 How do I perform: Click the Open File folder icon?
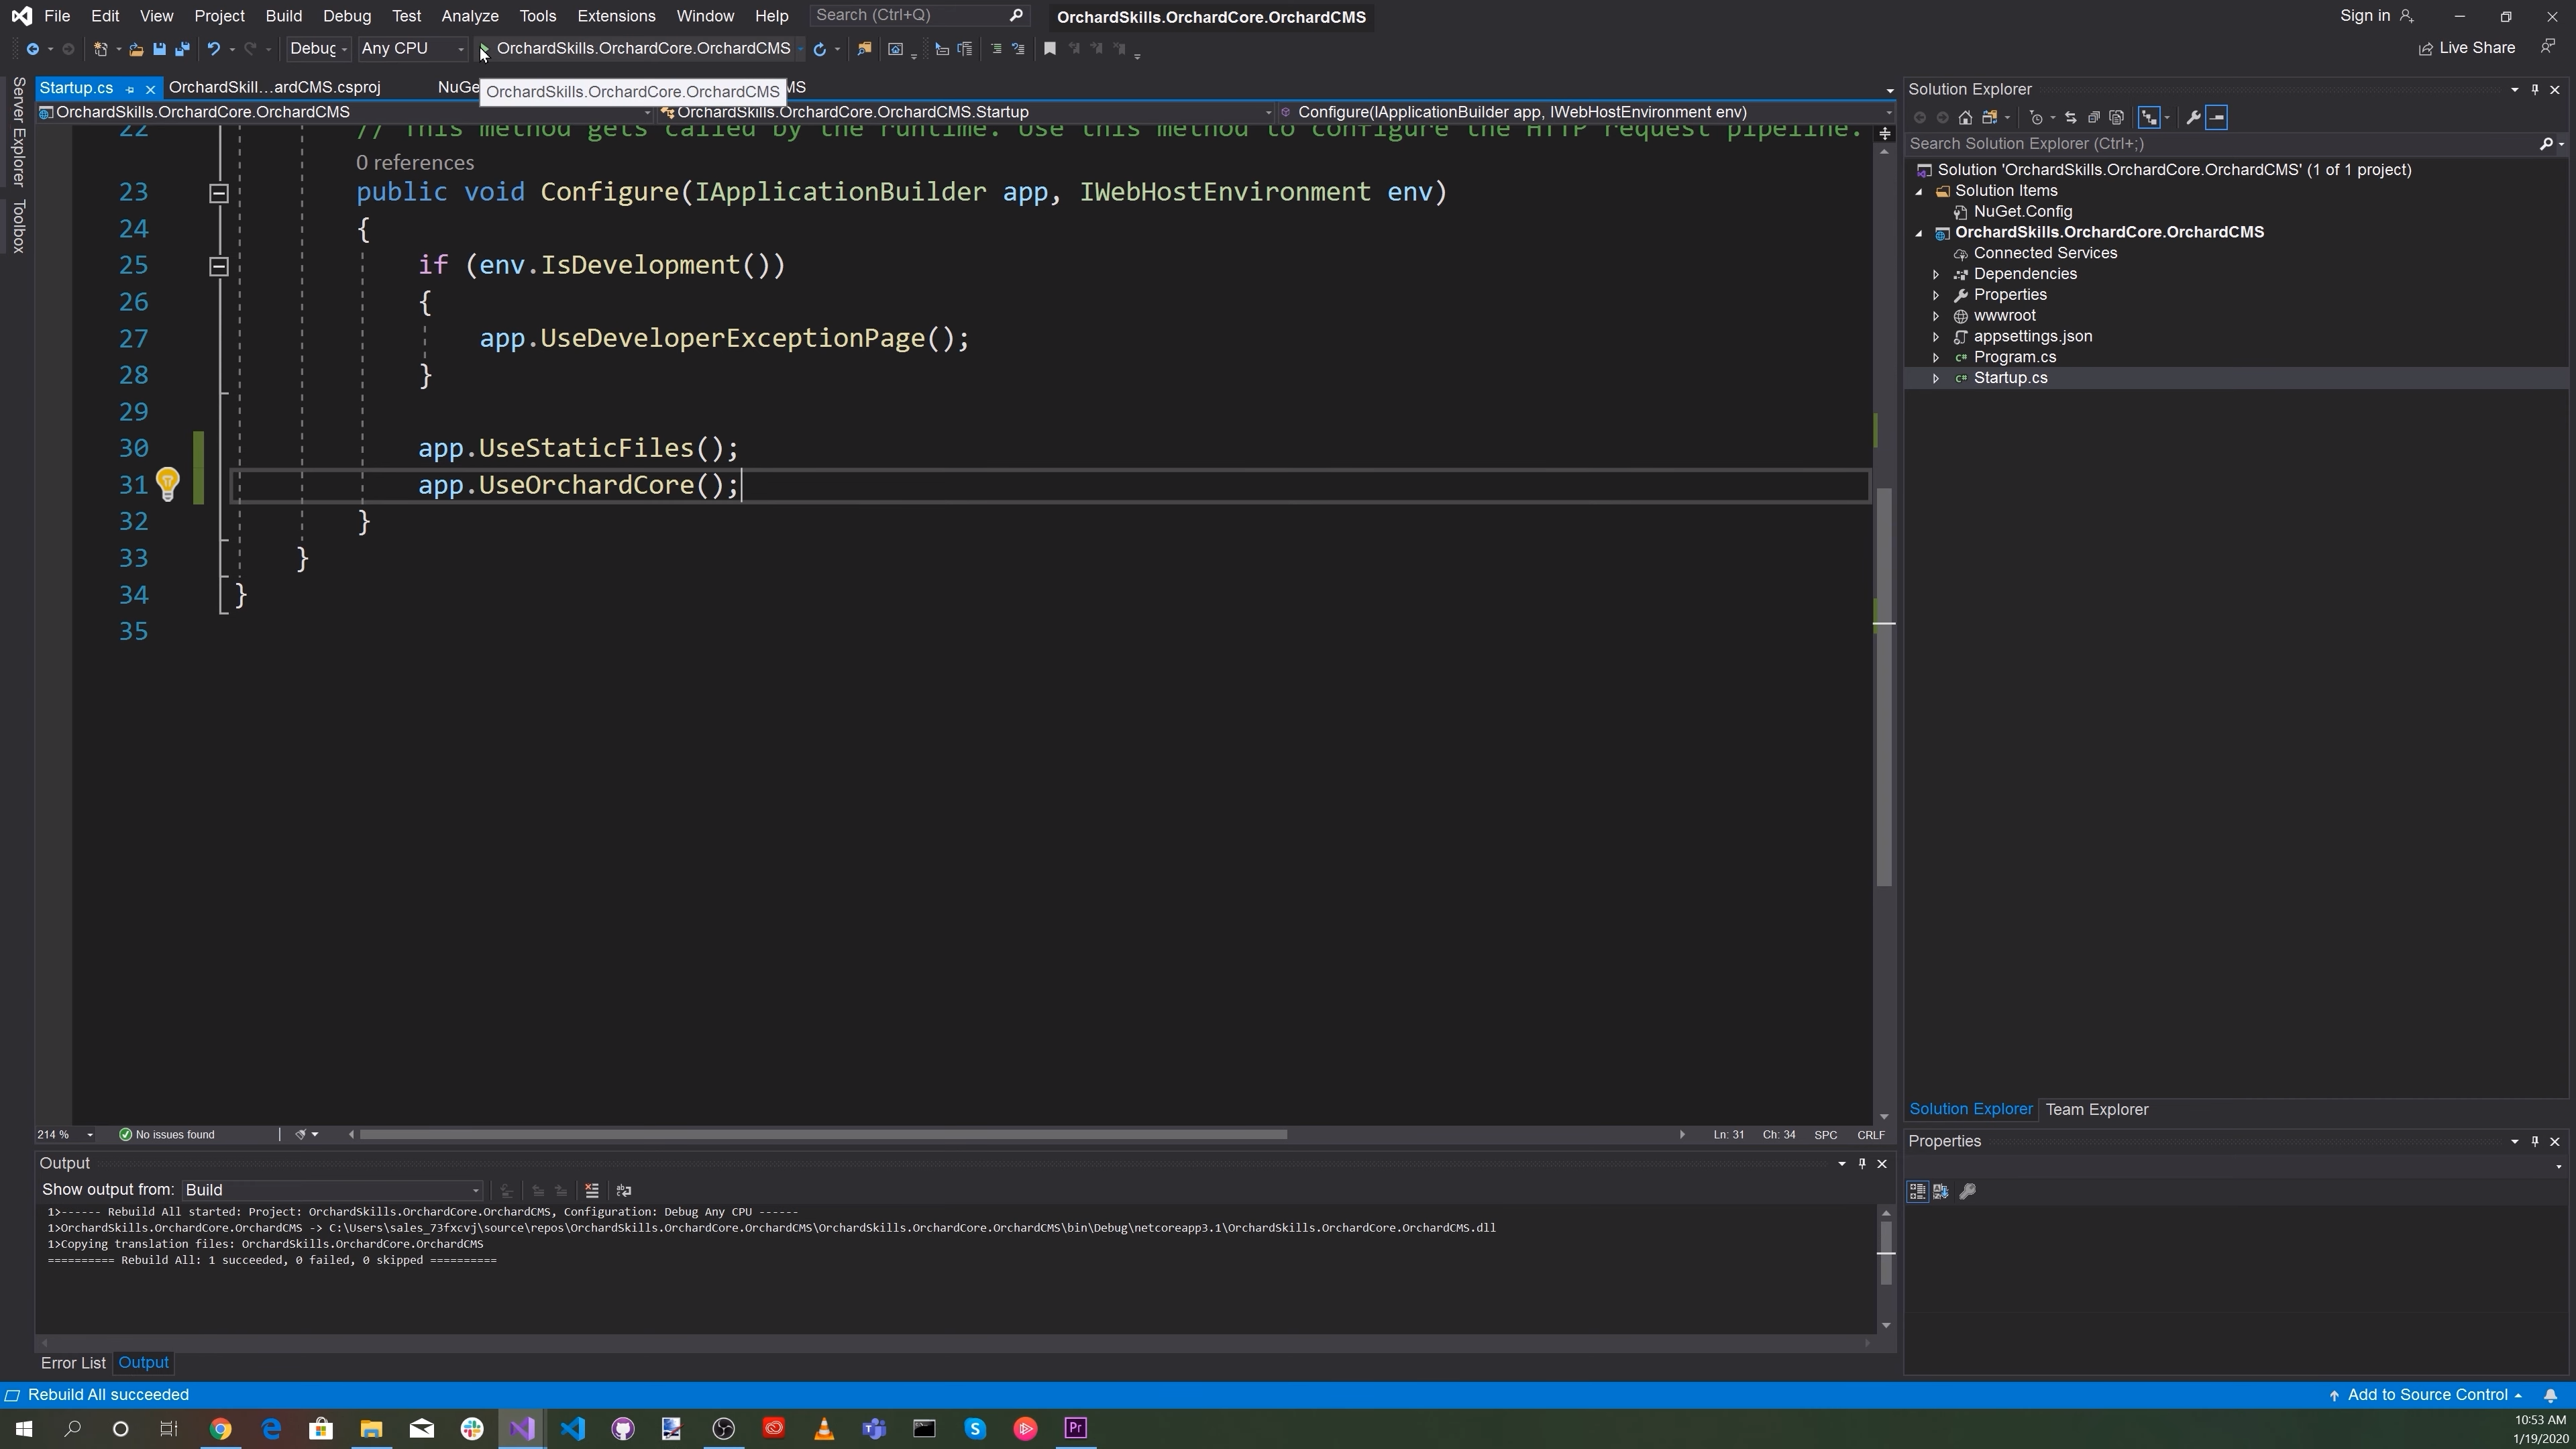point(136,49)
